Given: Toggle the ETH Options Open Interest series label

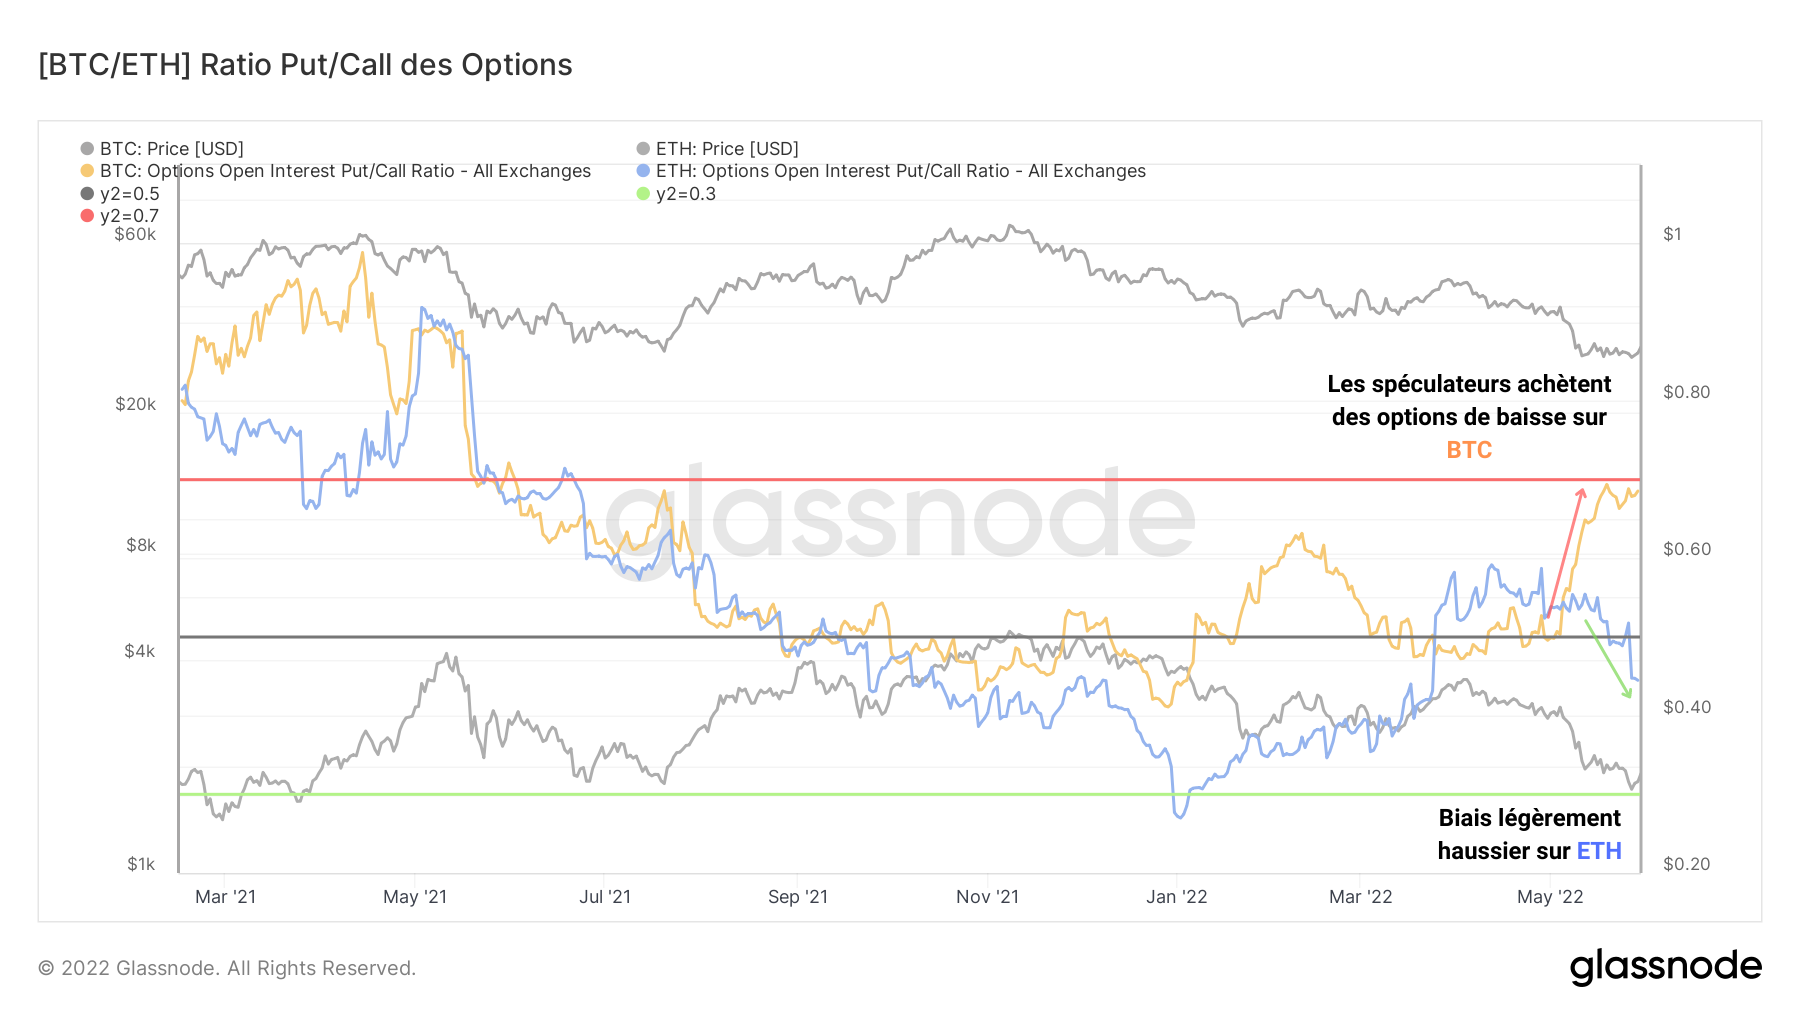Looking at the screenshot, I should (x=900, y=171).
